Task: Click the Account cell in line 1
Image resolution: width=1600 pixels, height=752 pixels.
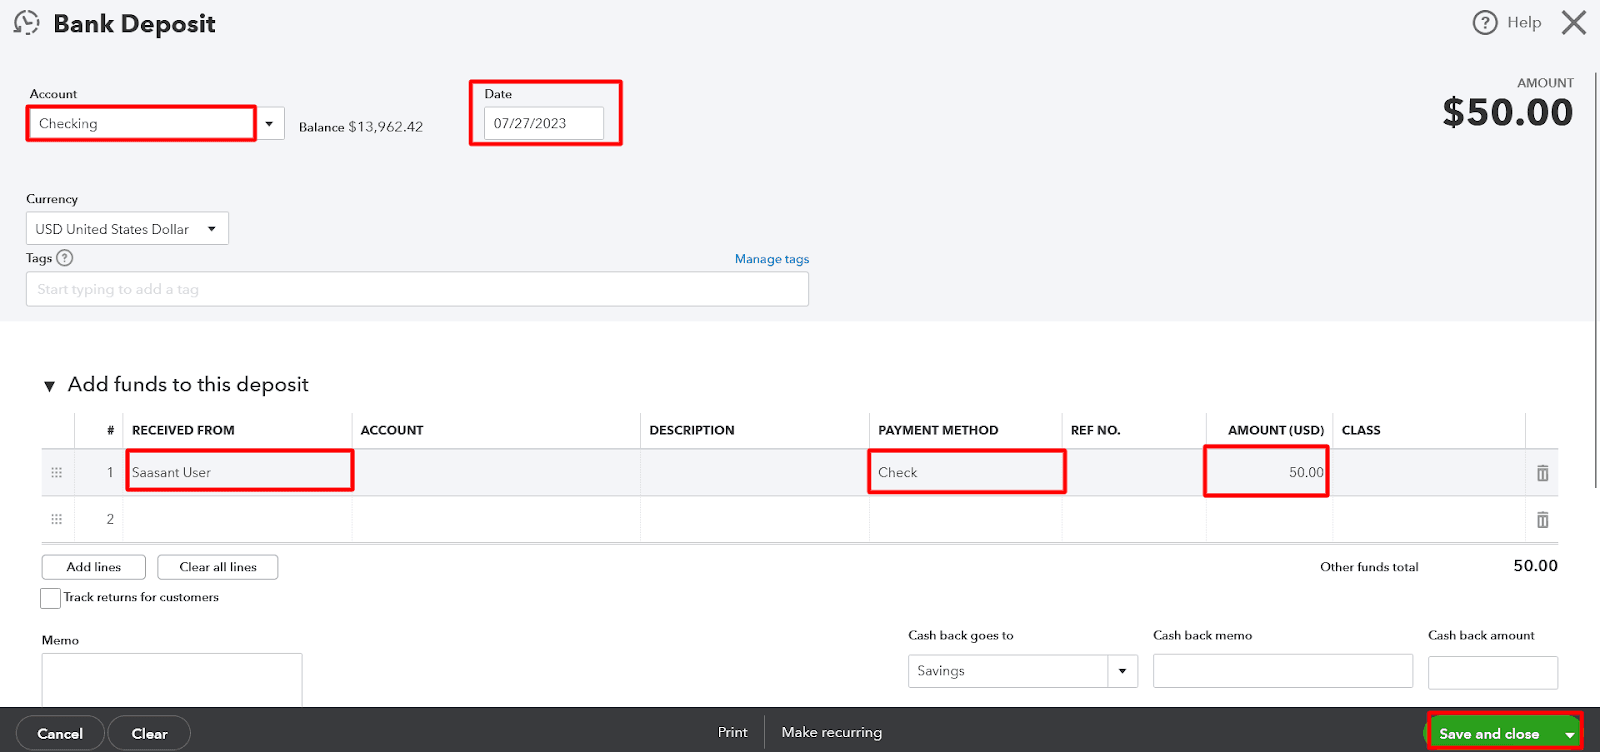Action: pyautogui.click(x=496, y=472)
